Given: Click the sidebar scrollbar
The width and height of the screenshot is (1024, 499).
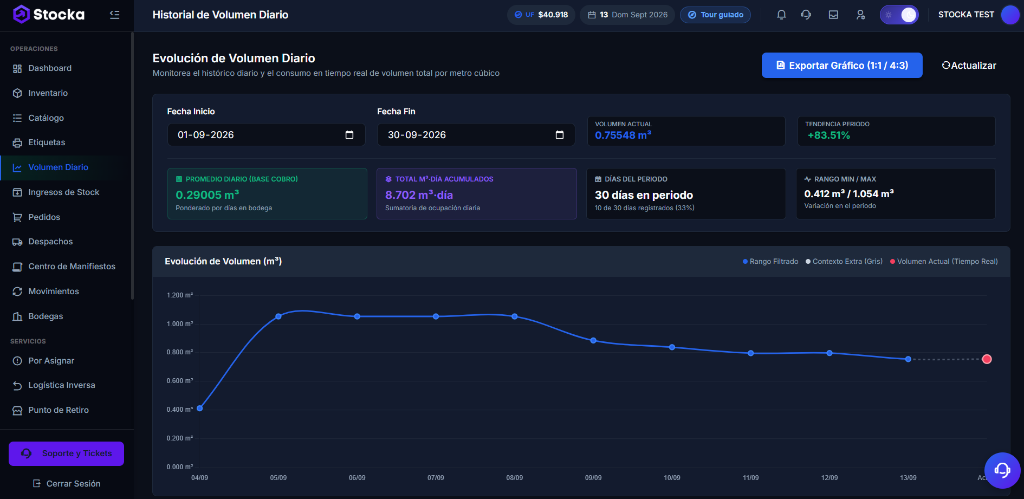Looking at the screenshot, I should (133, 167).
